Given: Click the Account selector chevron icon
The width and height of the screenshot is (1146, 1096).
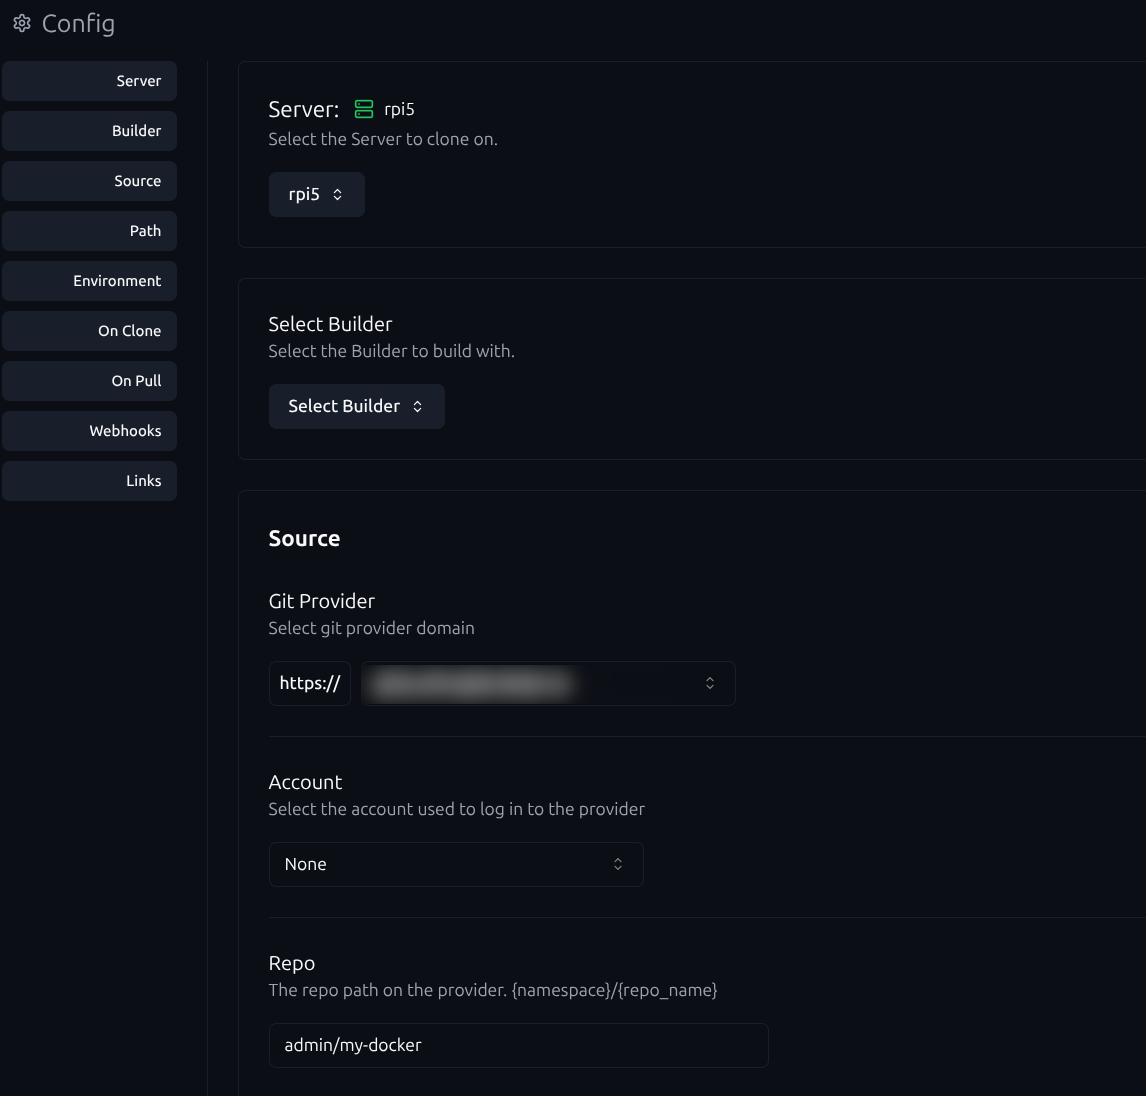Looking at the screenshot, I should pos(618,864).
